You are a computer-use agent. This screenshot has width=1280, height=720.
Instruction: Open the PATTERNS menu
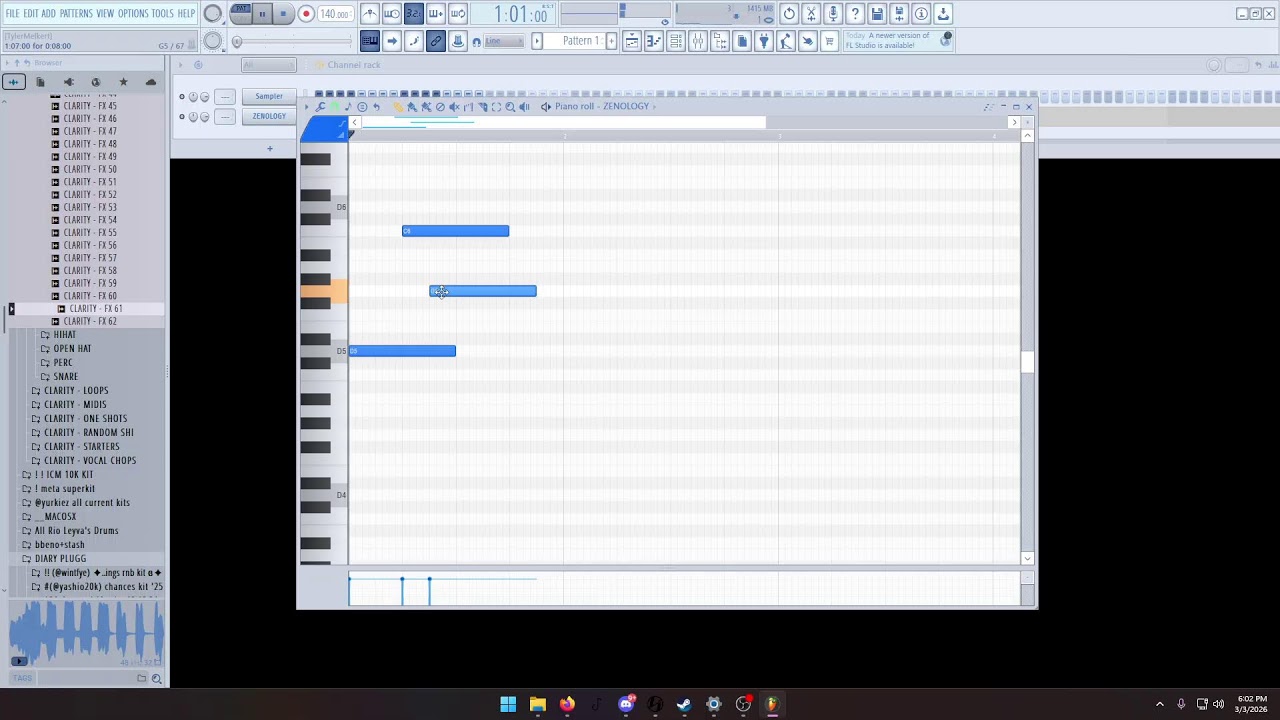(x=76, y=13)
